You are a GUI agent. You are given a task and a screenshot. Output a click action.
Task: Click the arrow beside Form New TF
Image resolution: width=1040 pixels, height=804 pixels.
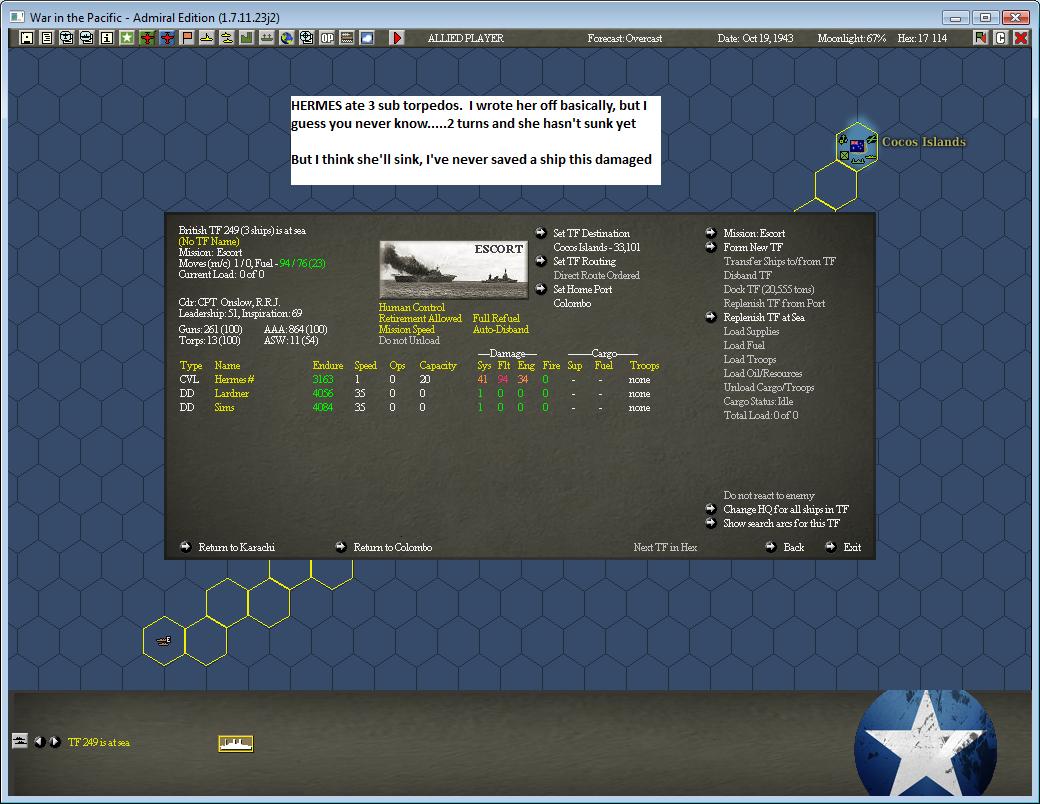pyautogui.click(x=710, y=247)
